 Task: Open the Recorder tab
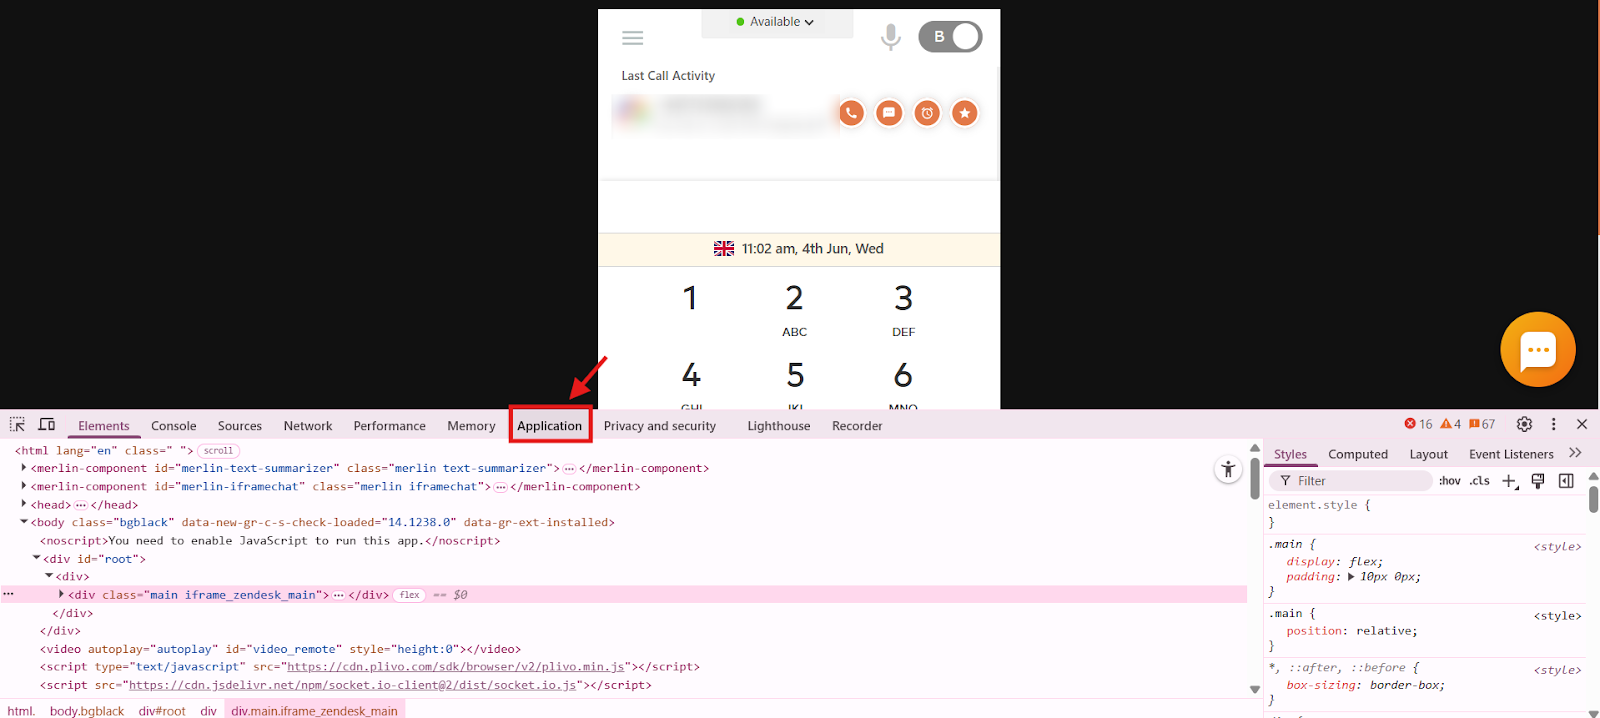click(x=857, y=426)
